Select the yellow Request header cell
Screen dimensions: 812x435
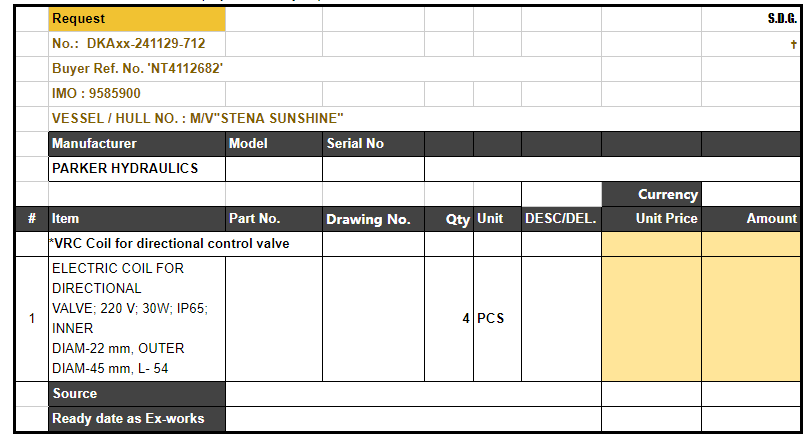(137, 19)
